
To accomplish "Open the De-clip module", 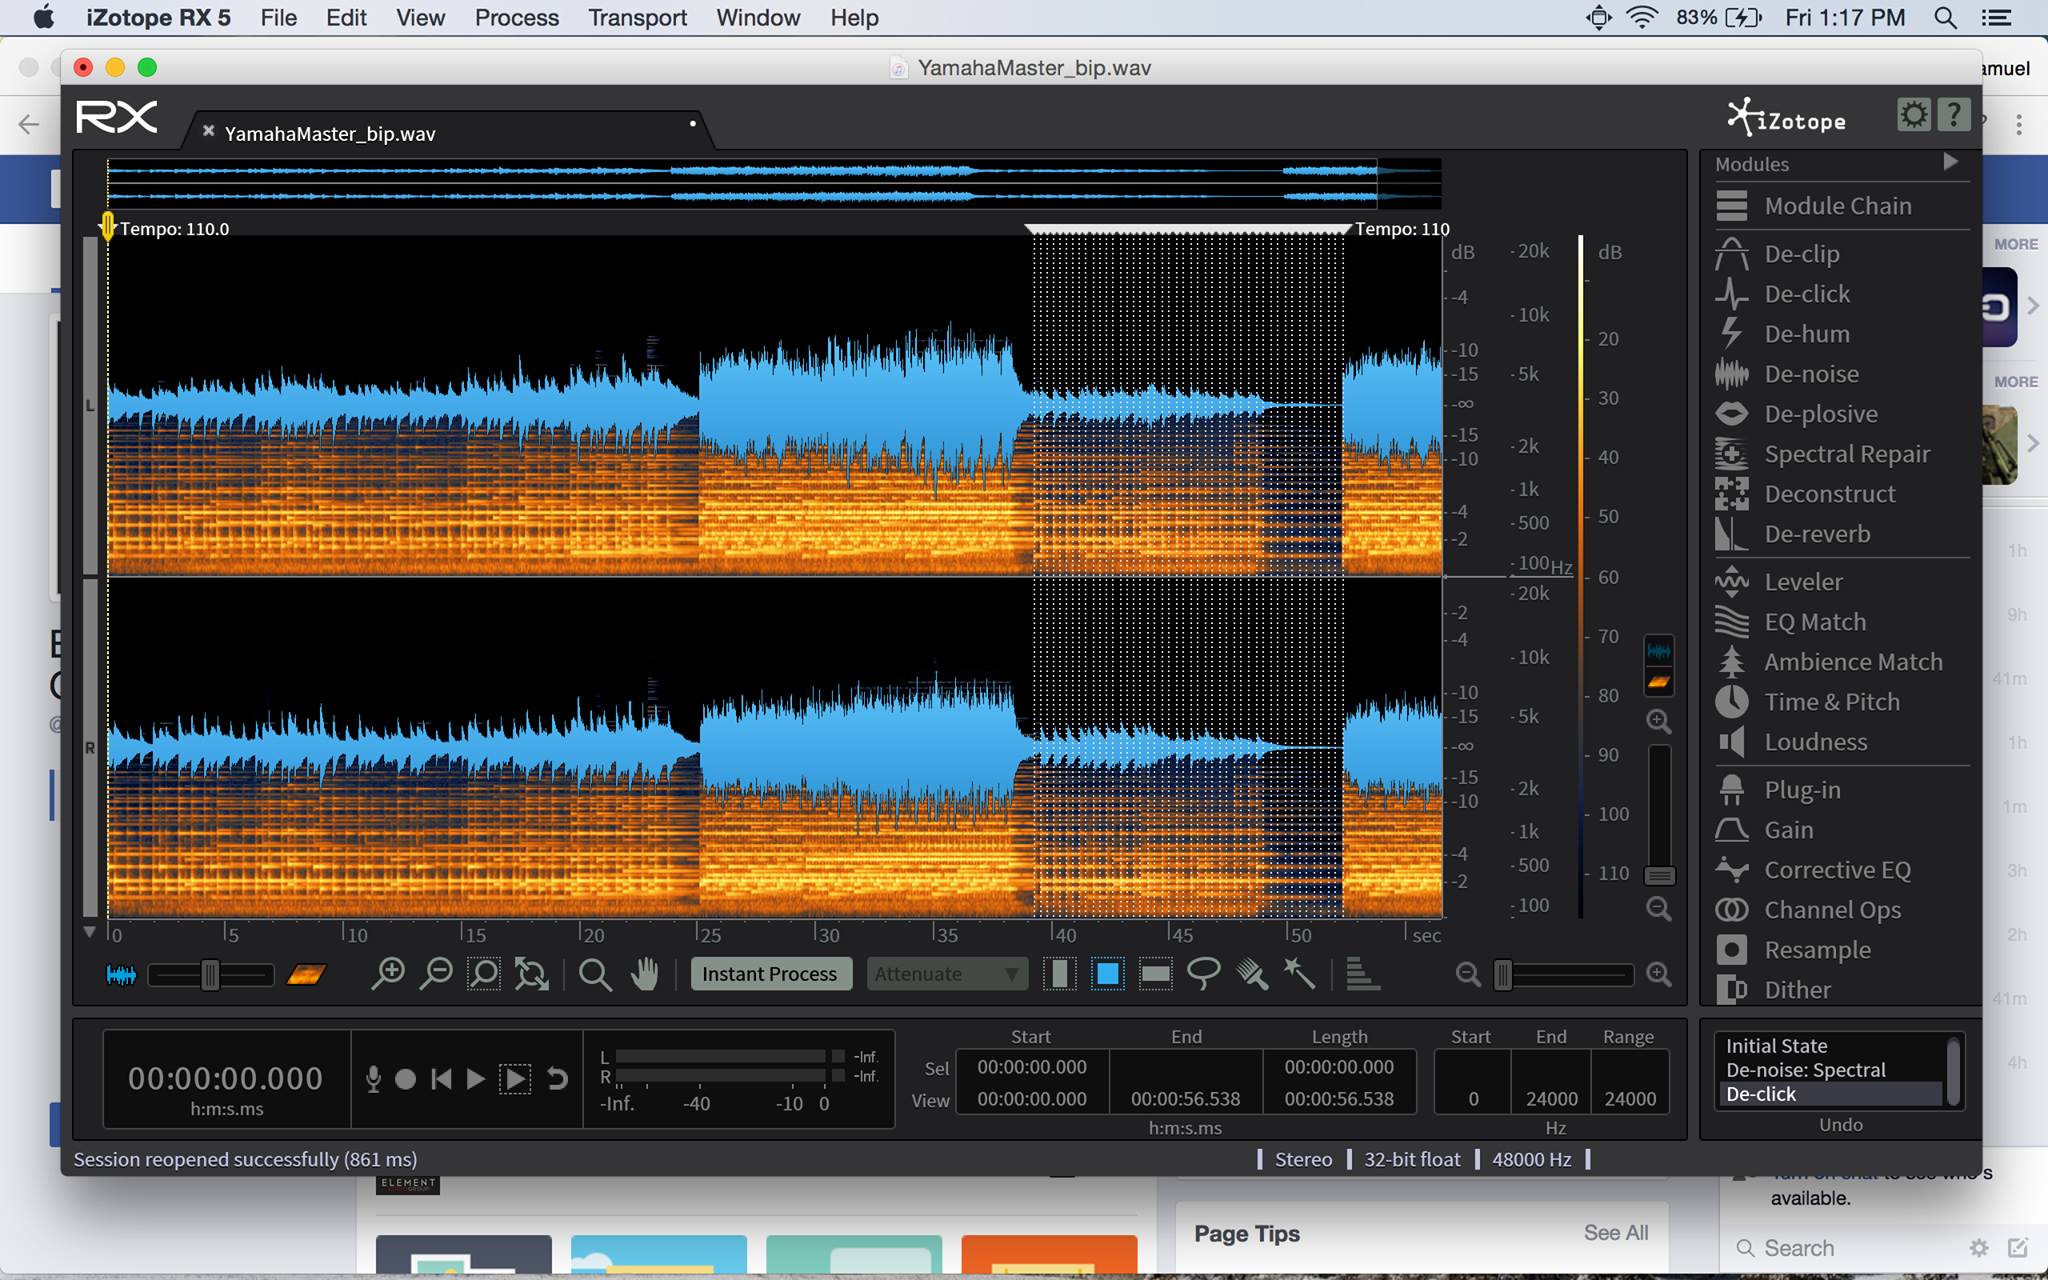I will click(1801, 254).
